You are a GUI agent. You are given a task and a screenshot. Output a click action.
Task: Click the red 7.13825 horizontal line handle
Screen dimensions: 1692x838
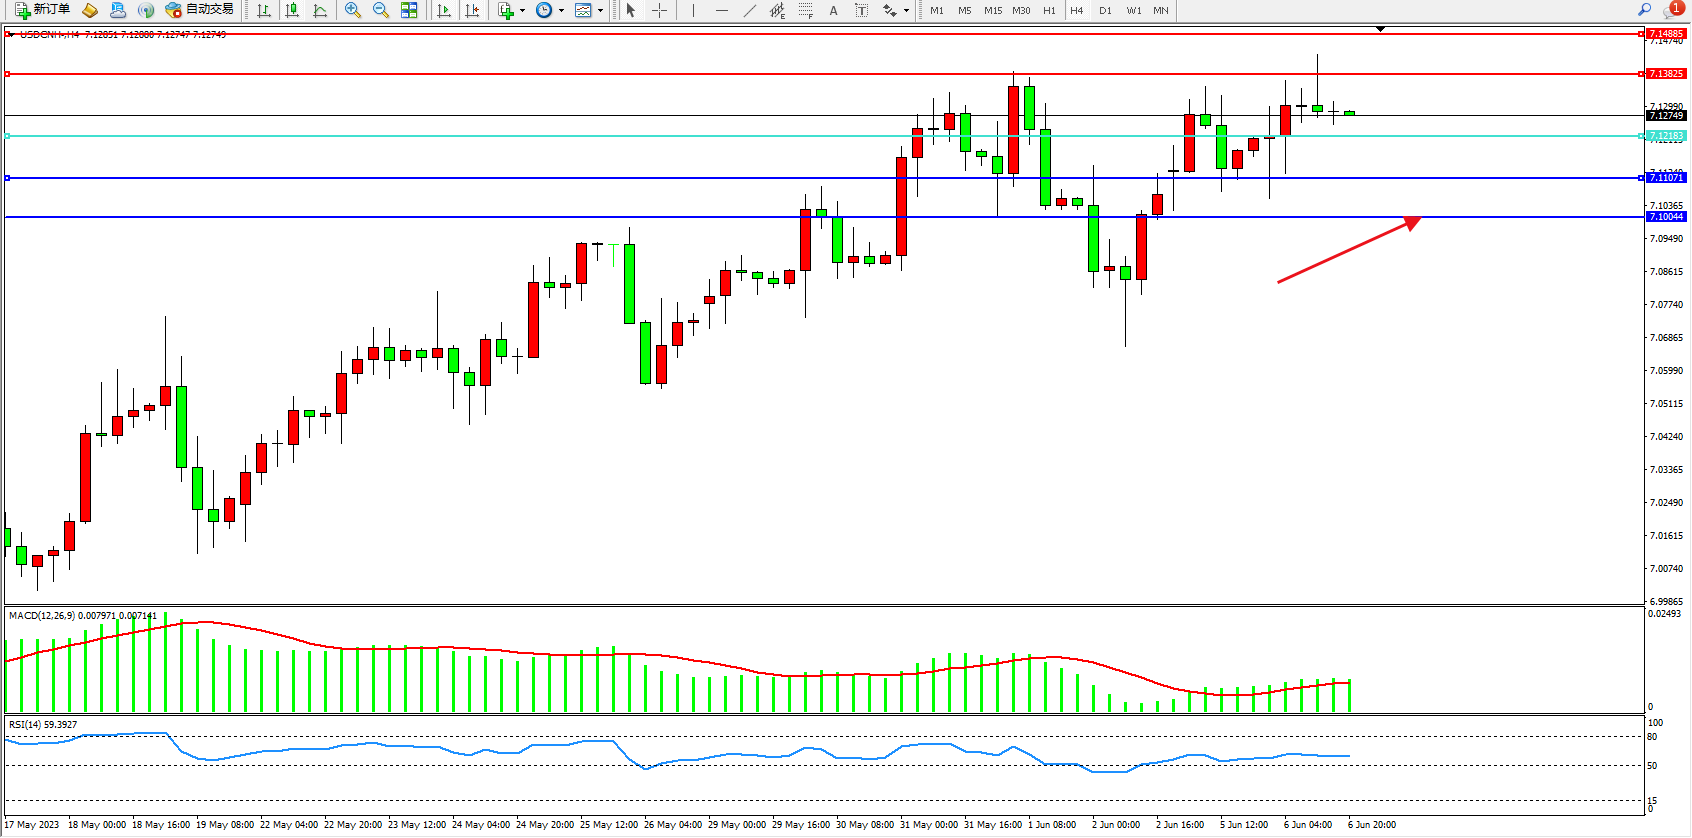8,74
